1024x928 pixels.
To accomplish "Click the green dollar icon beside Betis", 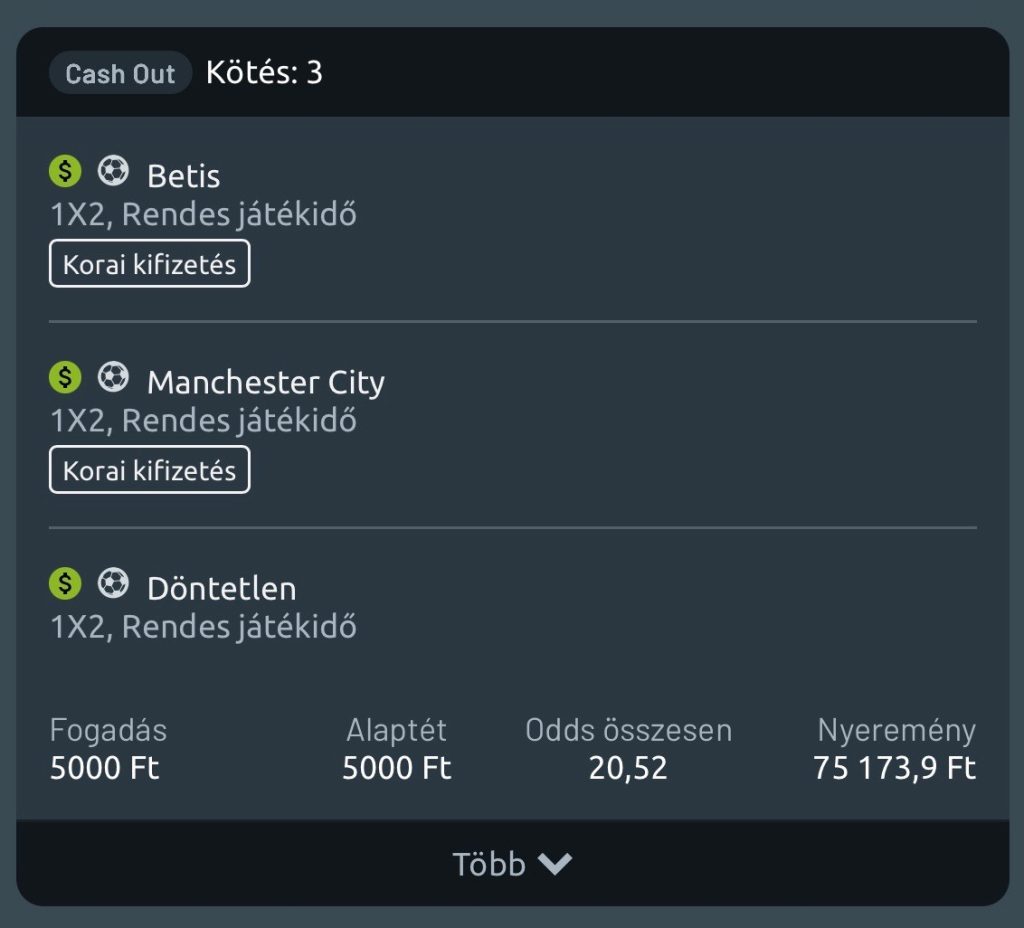I will click(x=65, y=171).
